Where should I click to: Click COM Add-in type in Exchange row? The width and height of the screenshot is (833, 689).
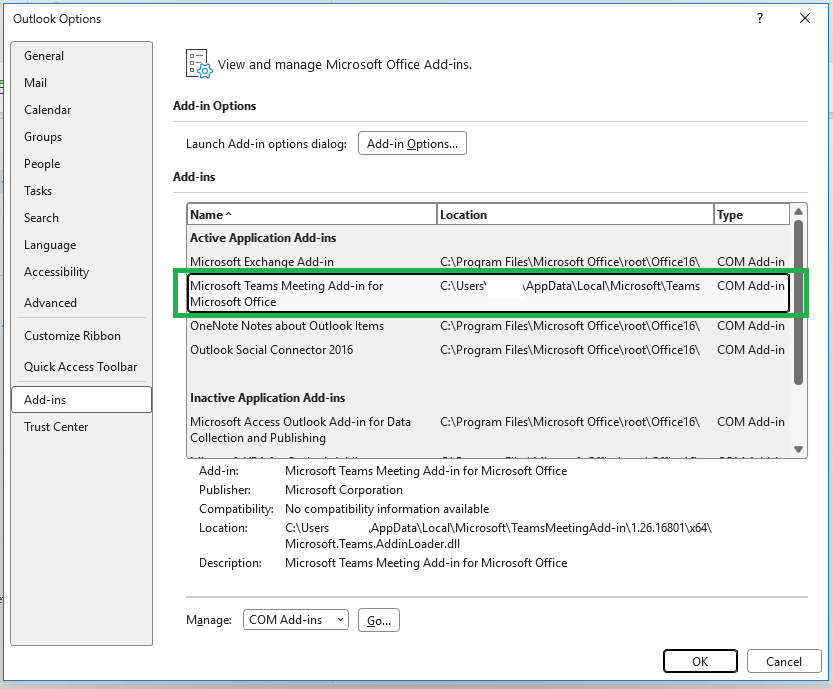coord(751,262)
